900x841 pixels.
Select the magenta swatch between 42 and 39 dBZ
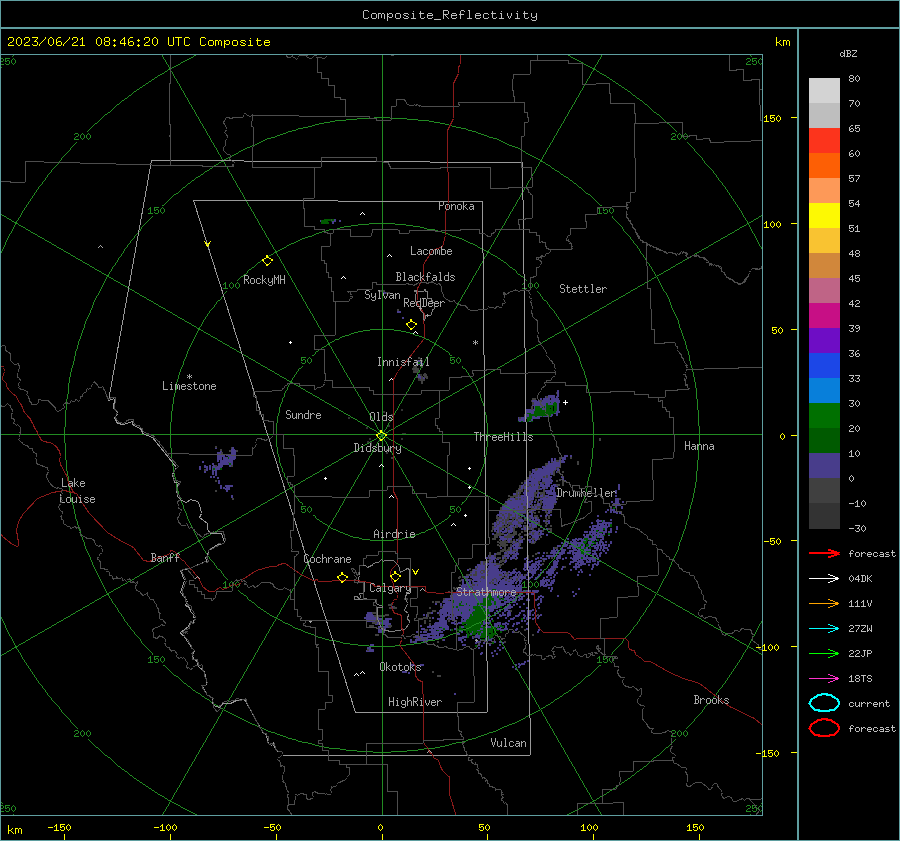point(824,316)
